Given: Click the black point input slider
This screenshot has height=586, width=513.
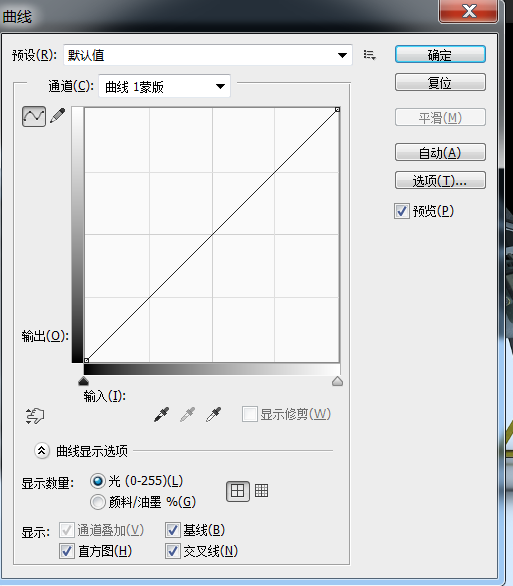Looking at the screenshot, I should pos(83,381).
